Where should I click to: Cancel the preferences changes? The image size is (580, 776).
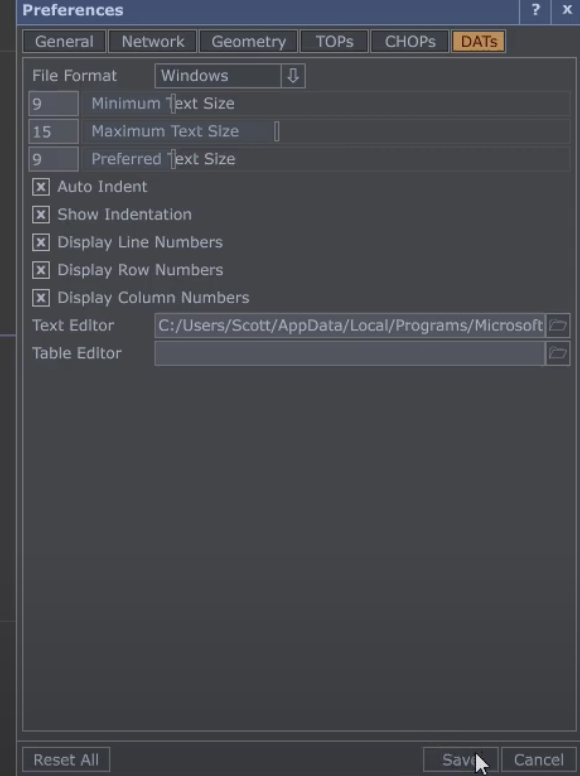(x=538, y=760)
